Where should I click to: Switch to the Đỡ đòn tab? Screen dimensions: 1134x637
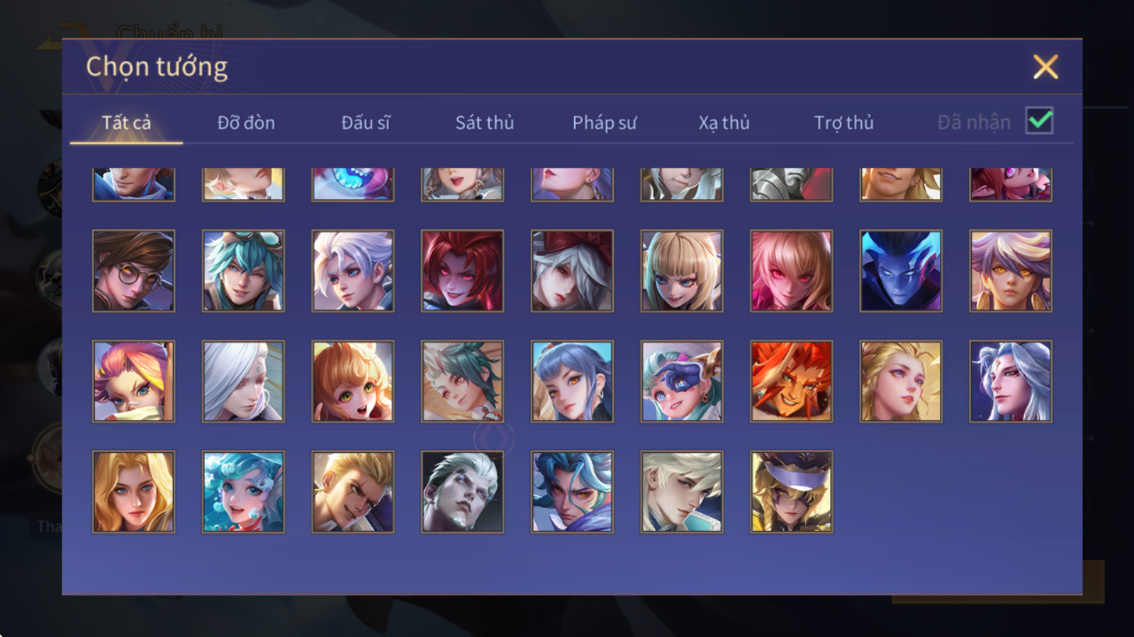pyautogui.click(x=246, y=122)
